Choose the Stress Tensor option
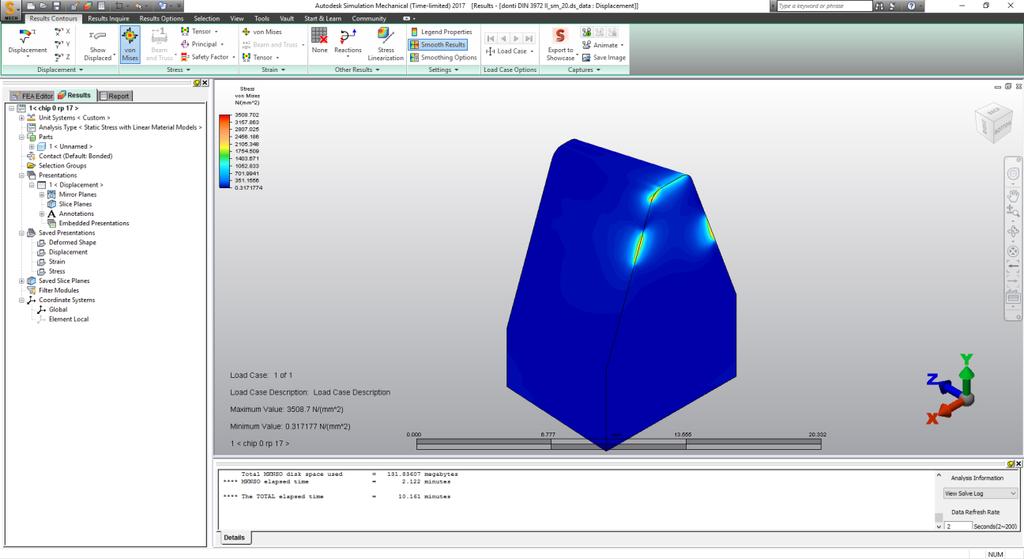Image resolution: width=1024 pixels, height=559 pixels. [x=199, y=31]
